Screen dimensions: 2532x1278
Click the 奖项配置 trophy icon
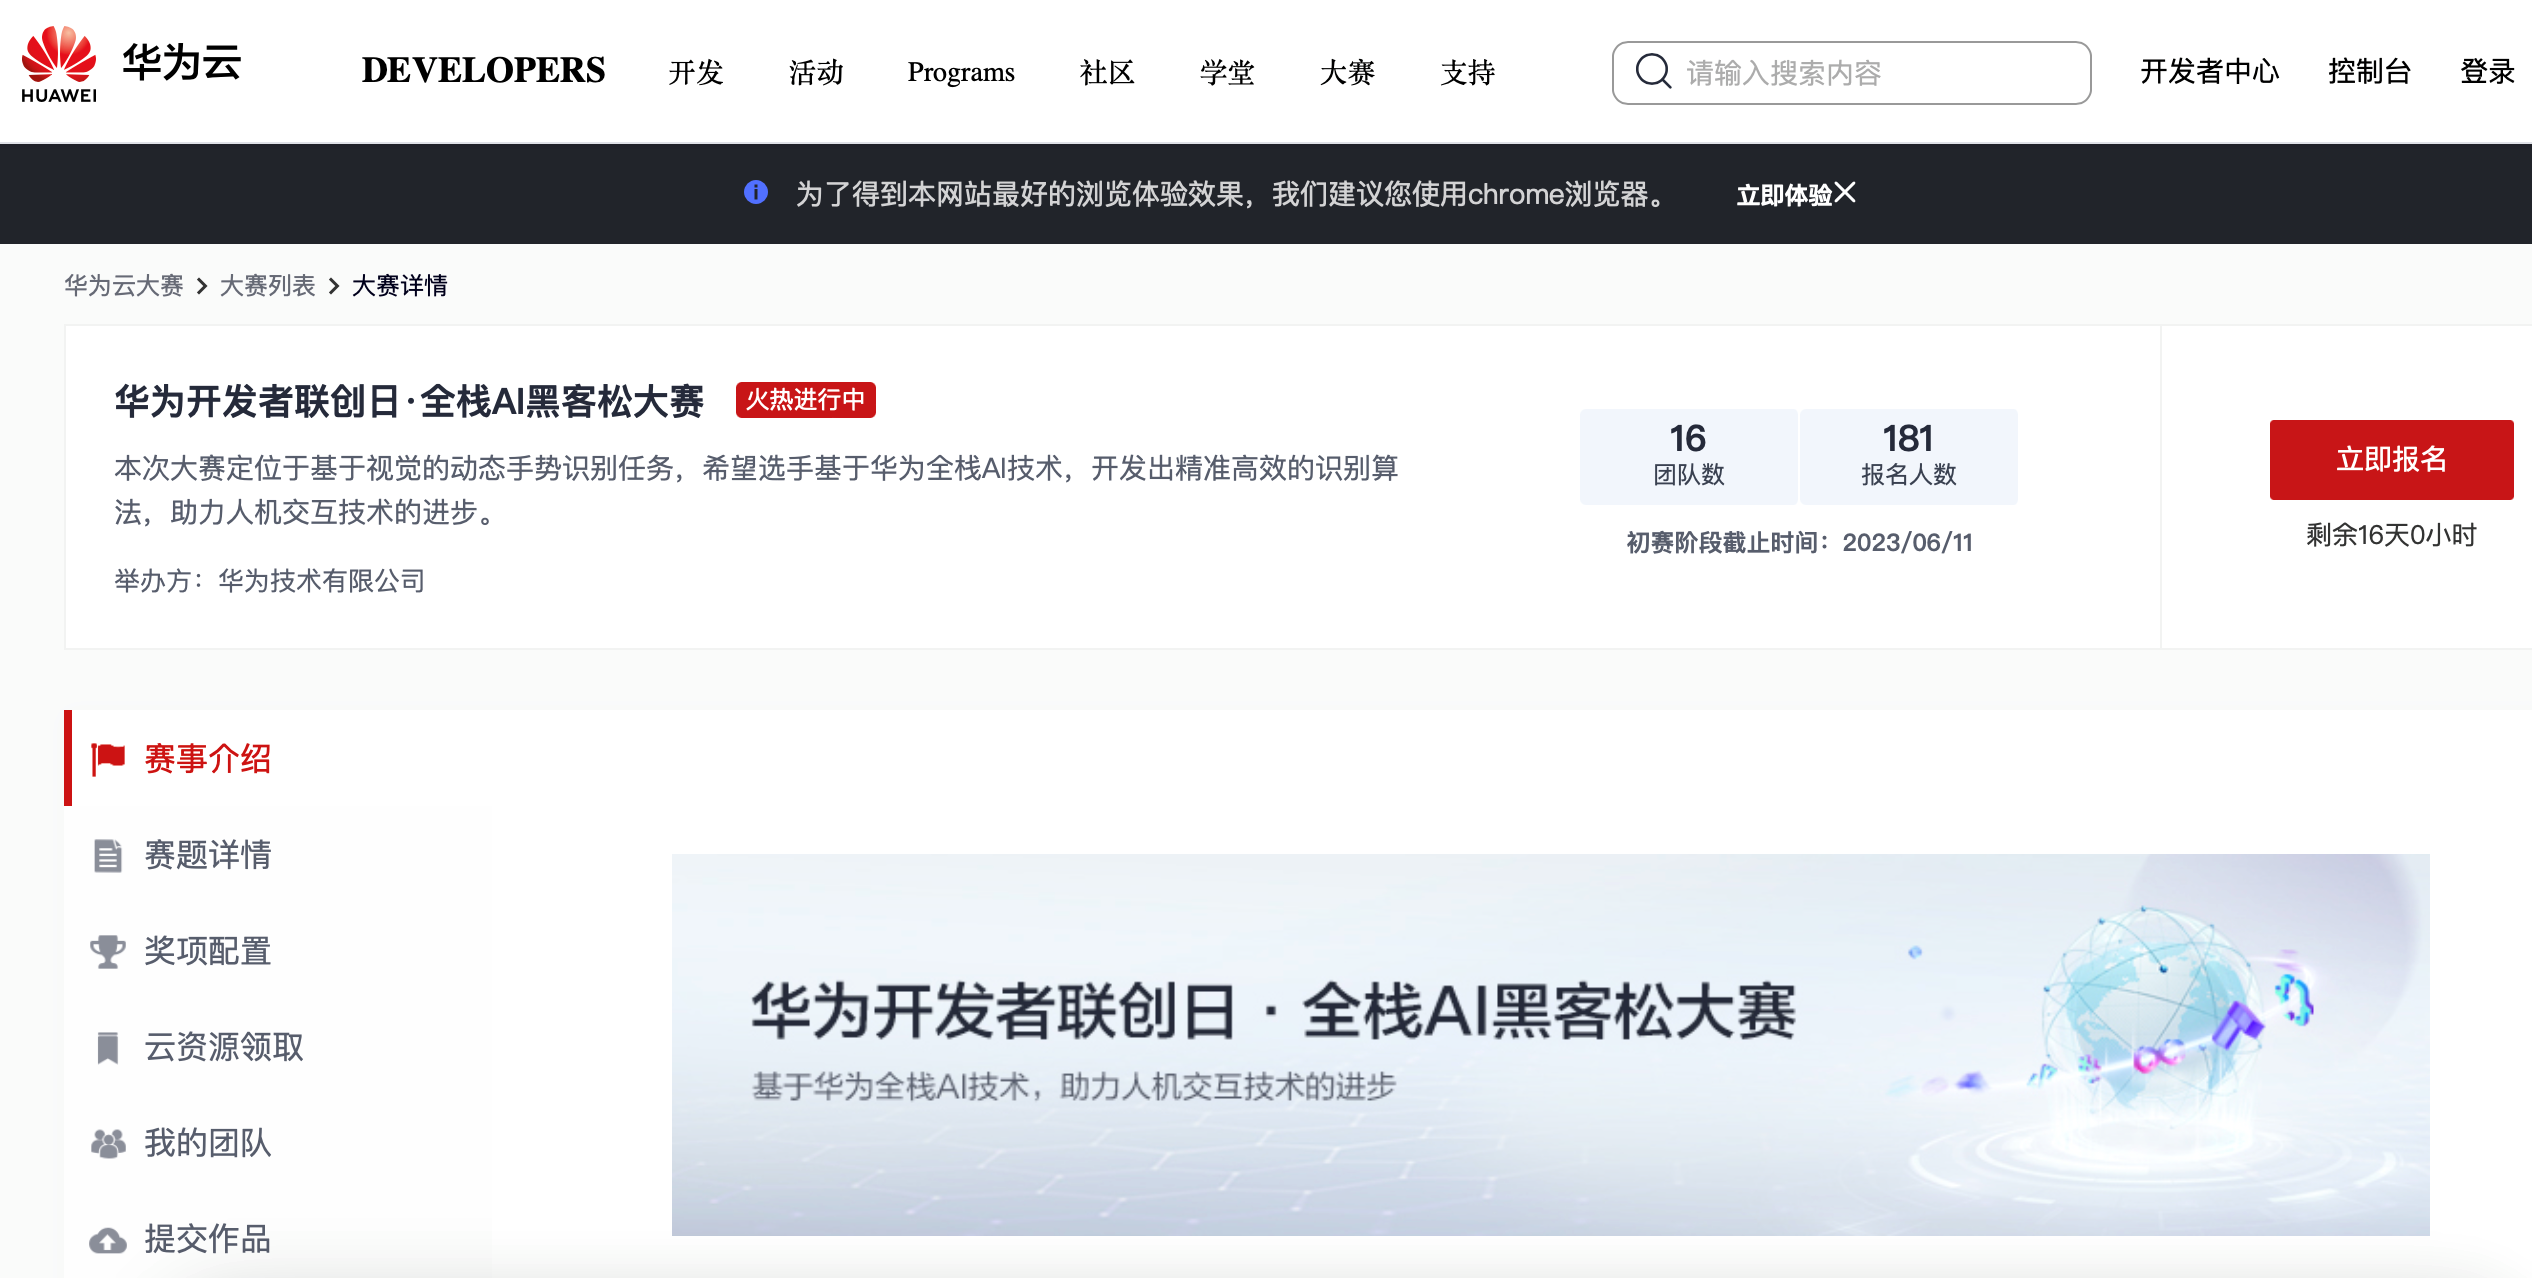pos(108,951)
